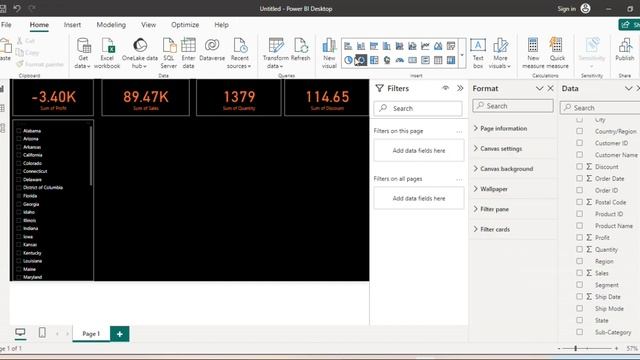Close the Format pane
The width and height of the screenshot is (640, 360).
pos(551,89)
